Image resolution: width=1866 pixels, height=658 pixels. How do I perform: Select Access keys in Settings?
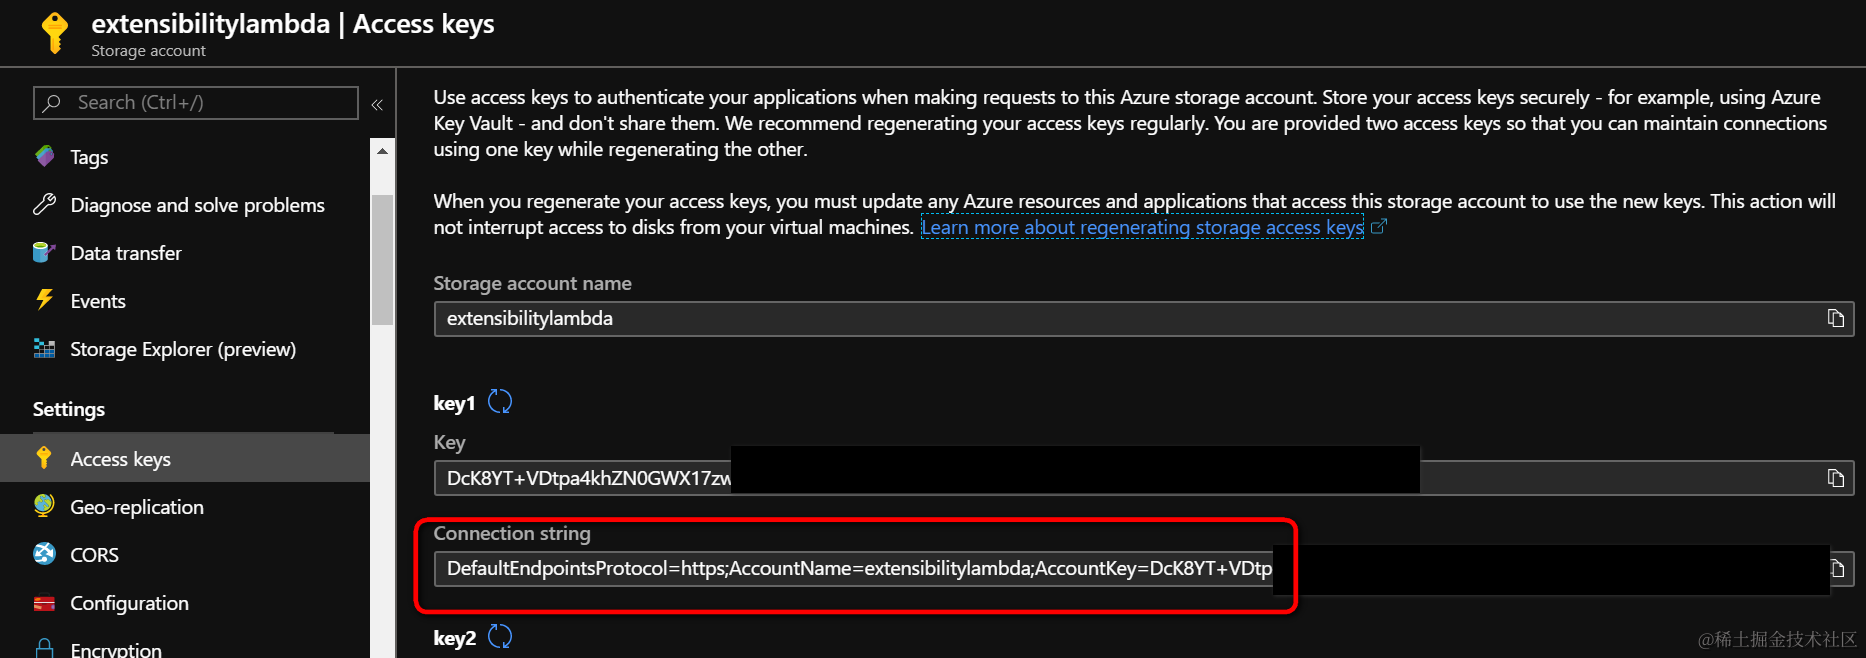(x=185, y=458)
